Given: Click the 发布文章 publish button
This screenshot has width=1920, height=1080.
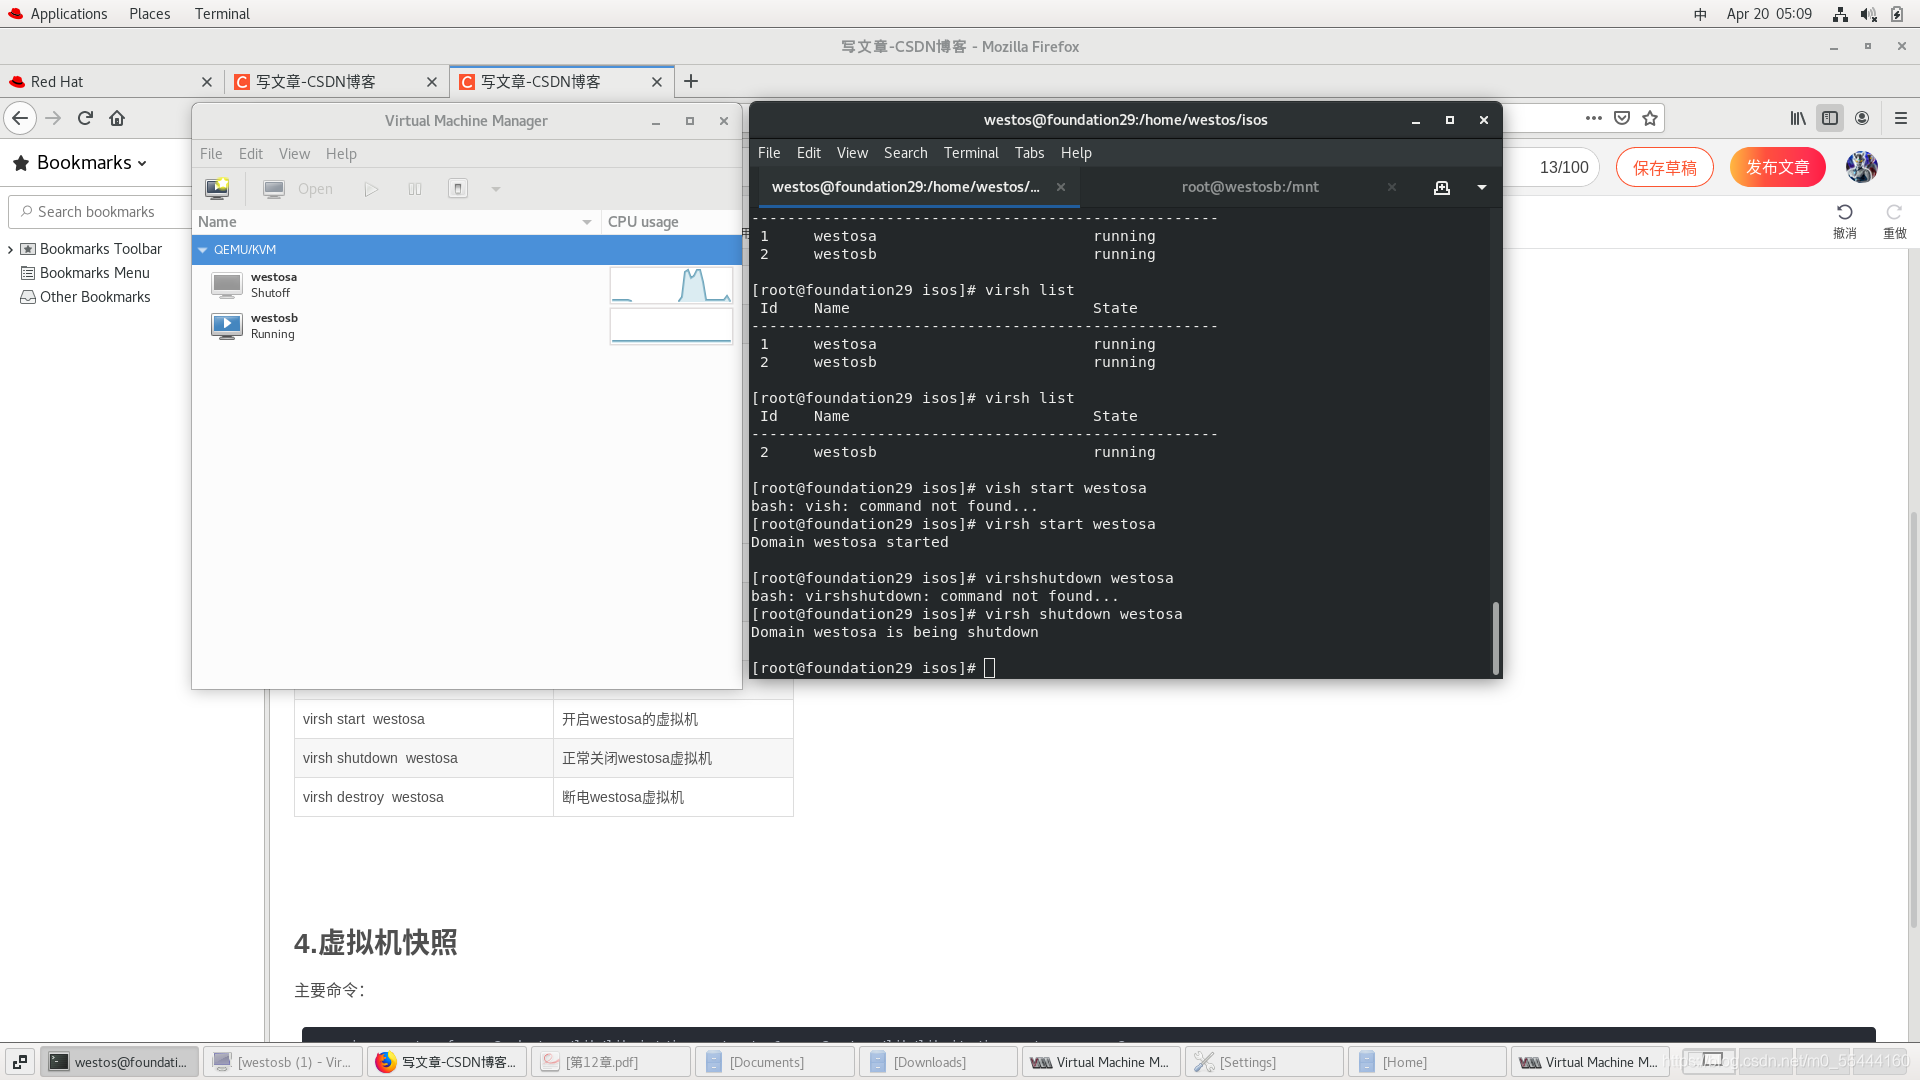Looking at the screenshot, I should tap(1777, 167).
